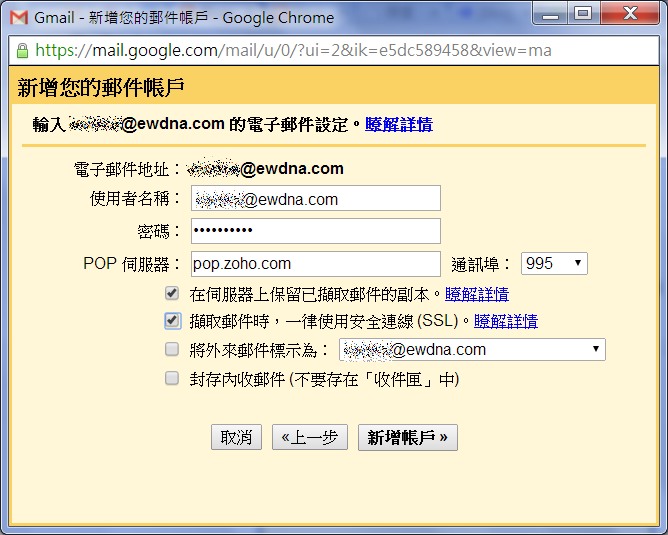Uncheck 在伺服器上保留已擷取郵件的副本

(x=172, y=293)
